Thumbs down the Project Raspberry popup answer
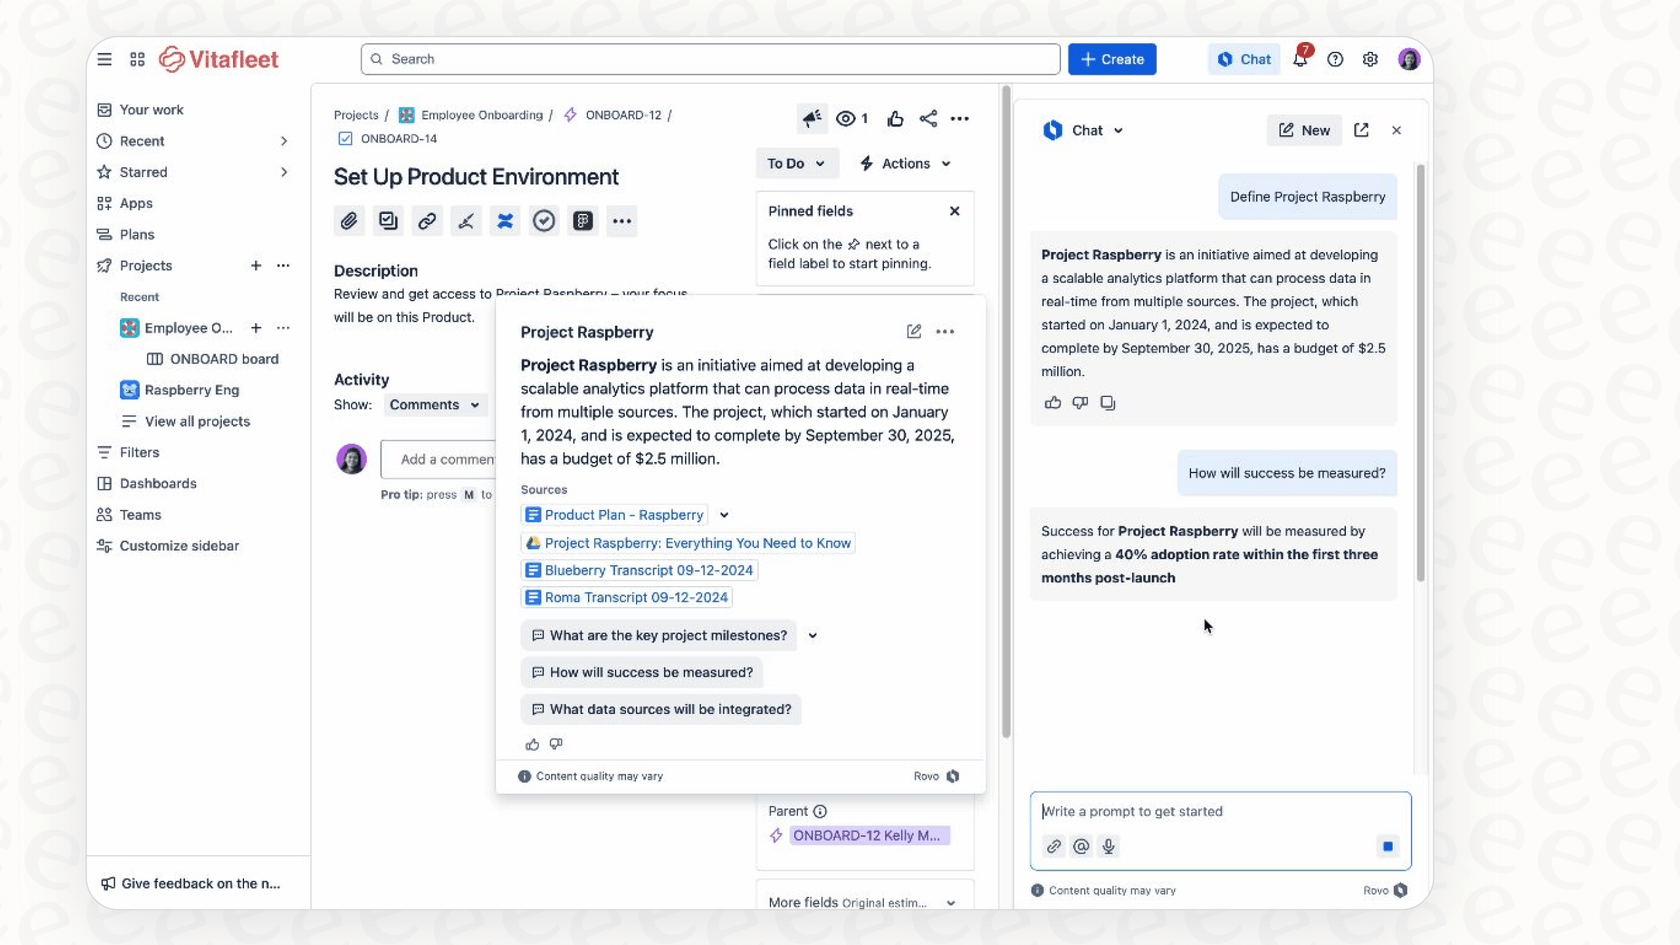 (x=555, y=744)
